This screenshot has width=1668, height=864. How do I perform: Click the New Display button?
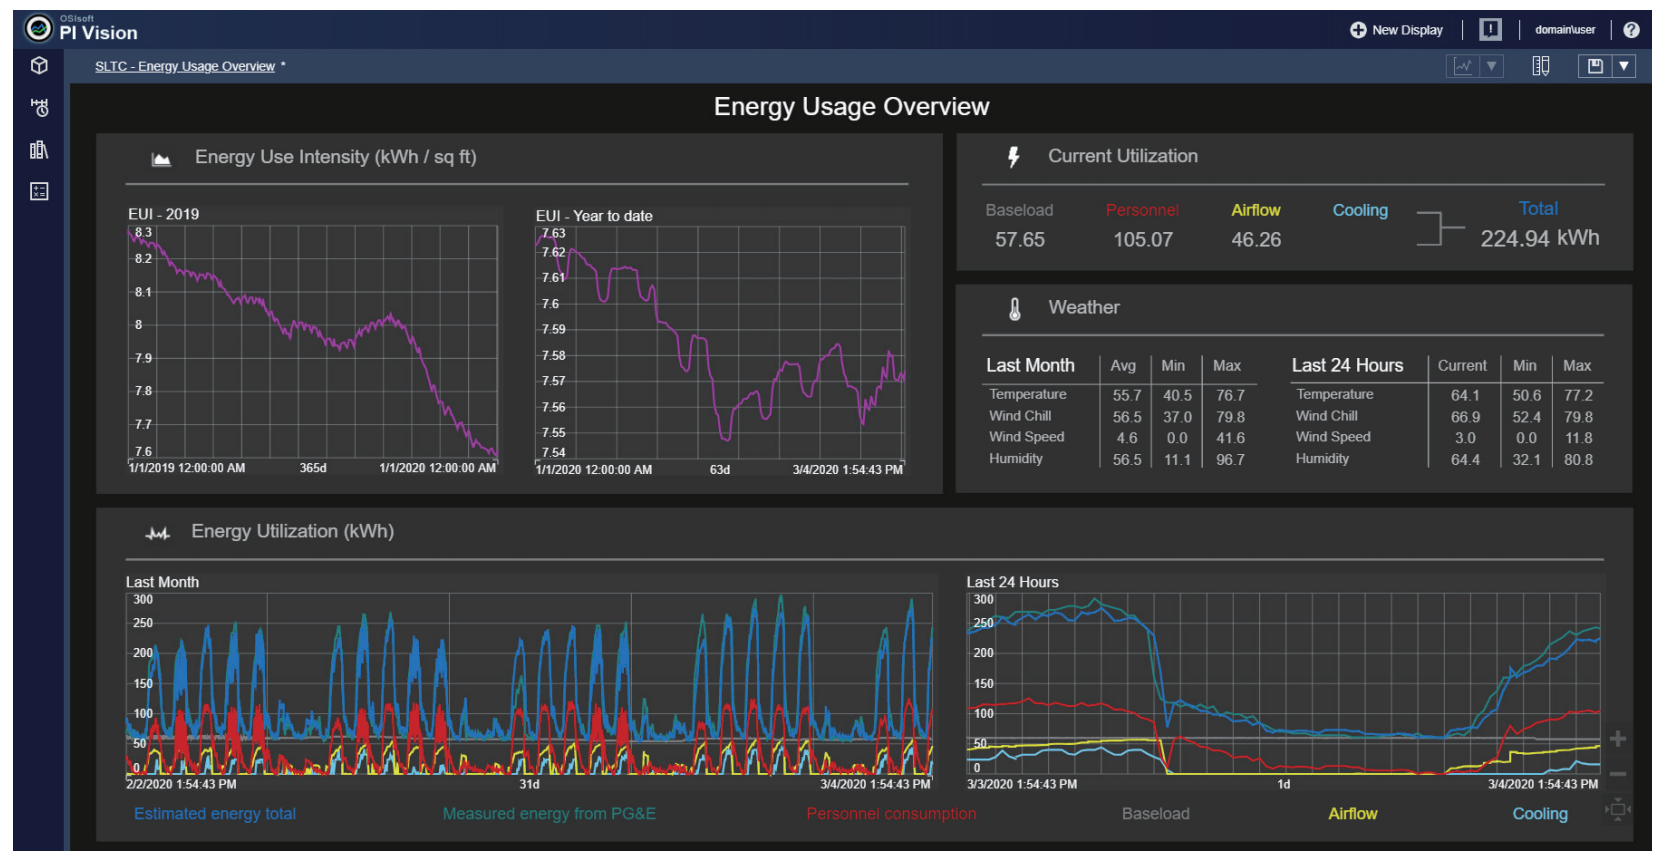(x=1396, y=30)
